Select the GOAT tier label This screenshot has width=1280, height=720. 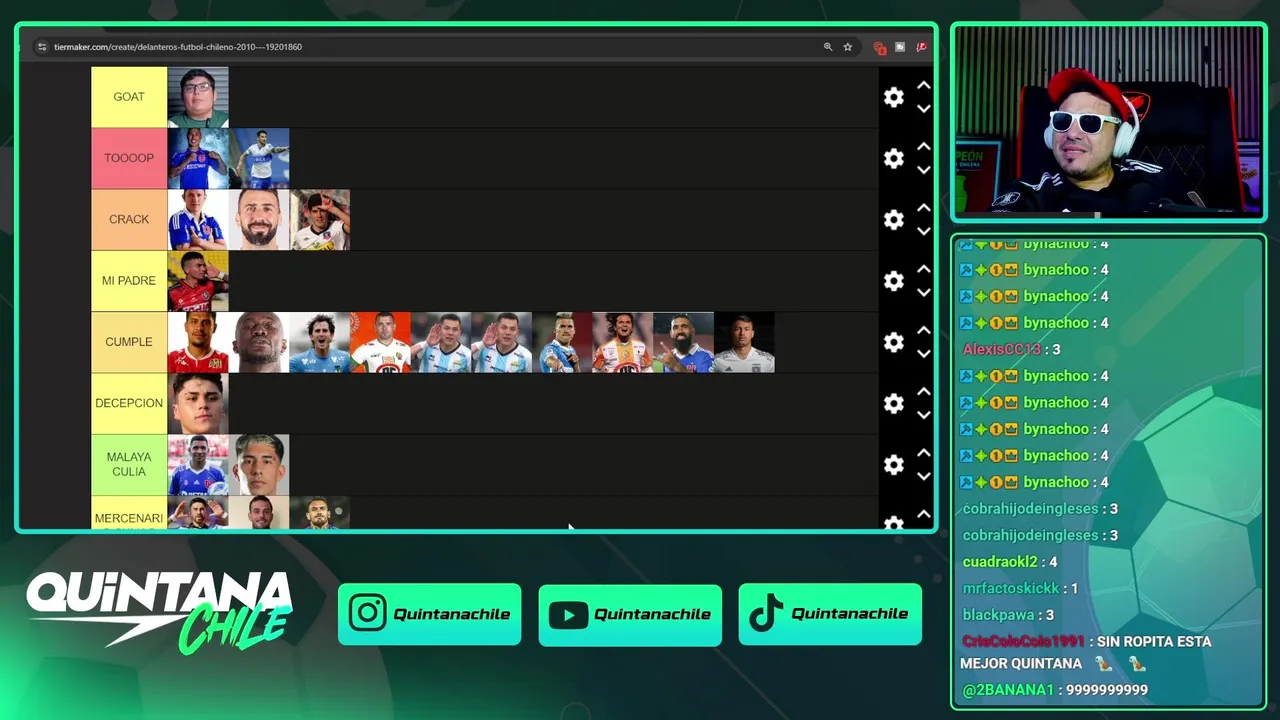(129, 97)
